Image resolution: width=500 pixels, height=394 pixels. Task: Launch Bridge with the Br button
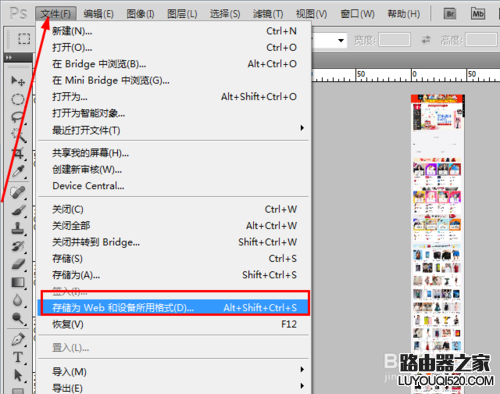click(450, 14)
